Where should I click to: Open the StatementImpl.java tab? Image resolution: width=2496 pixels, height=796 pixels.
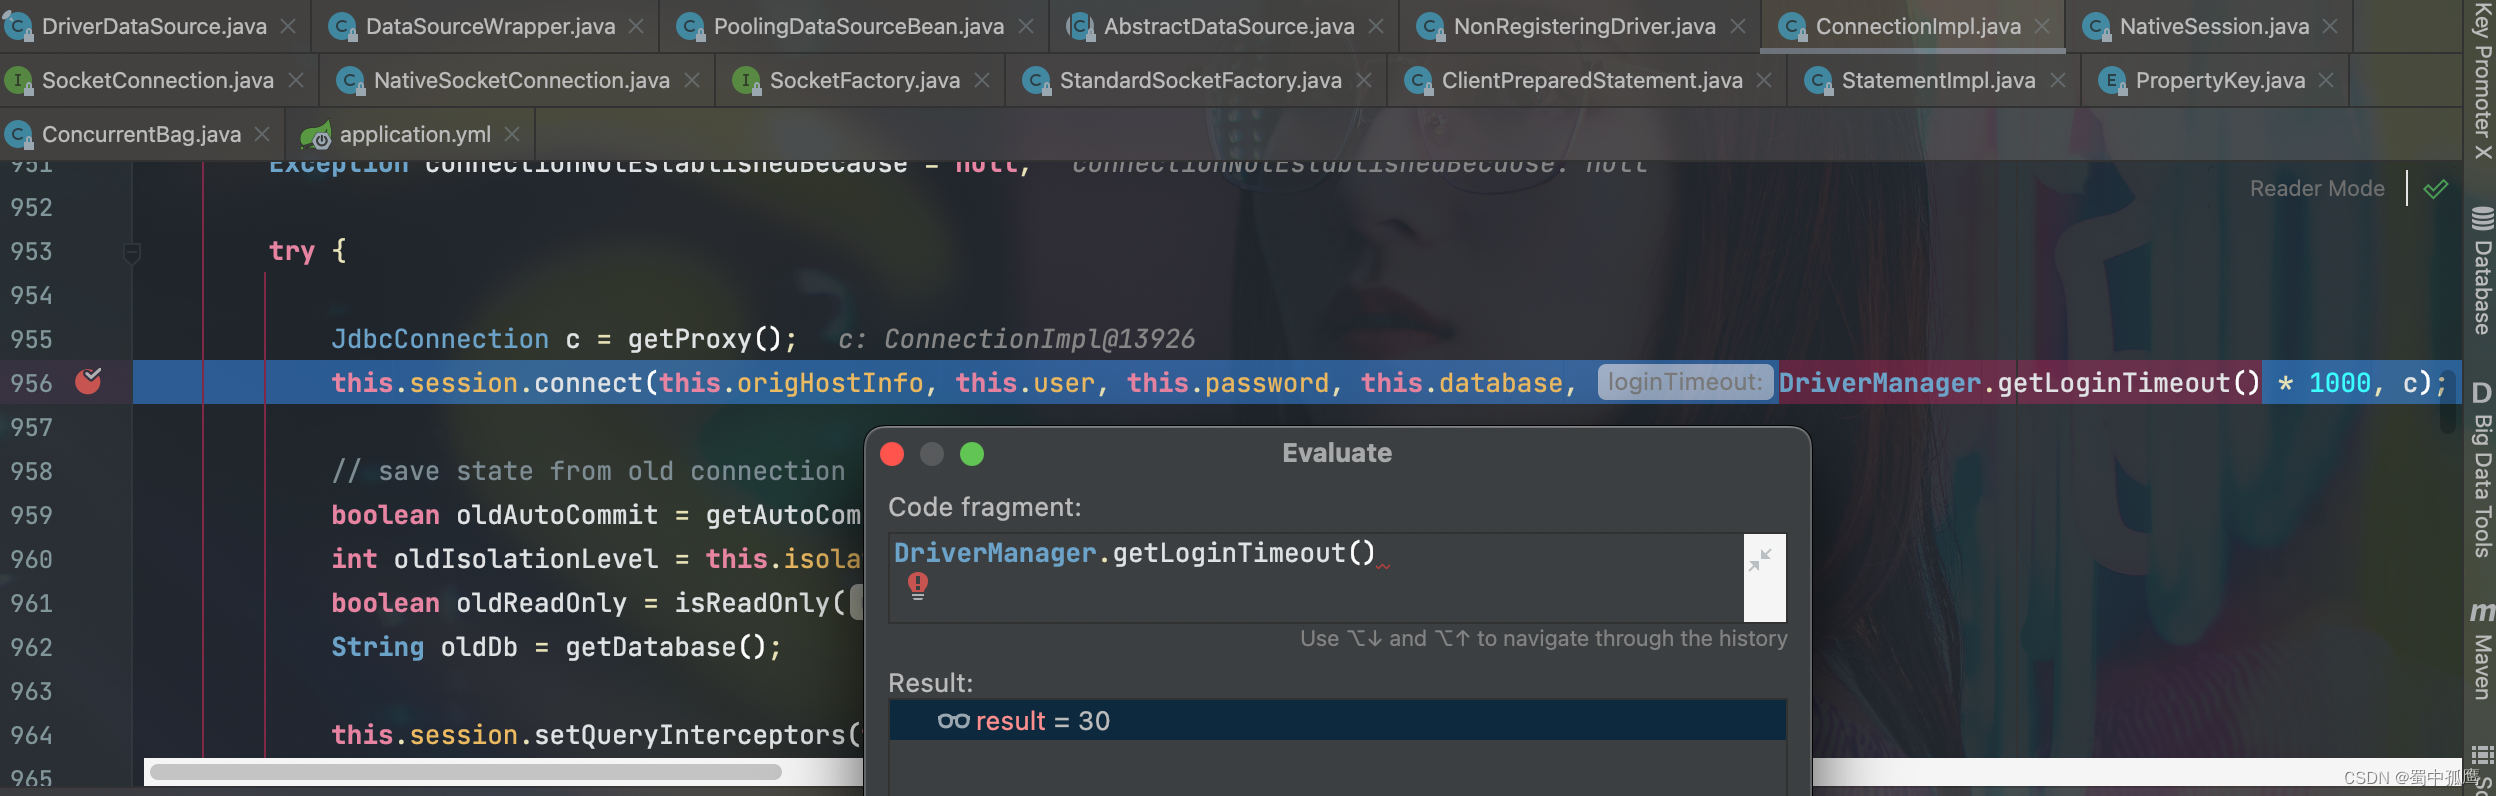click(1938, 80)
